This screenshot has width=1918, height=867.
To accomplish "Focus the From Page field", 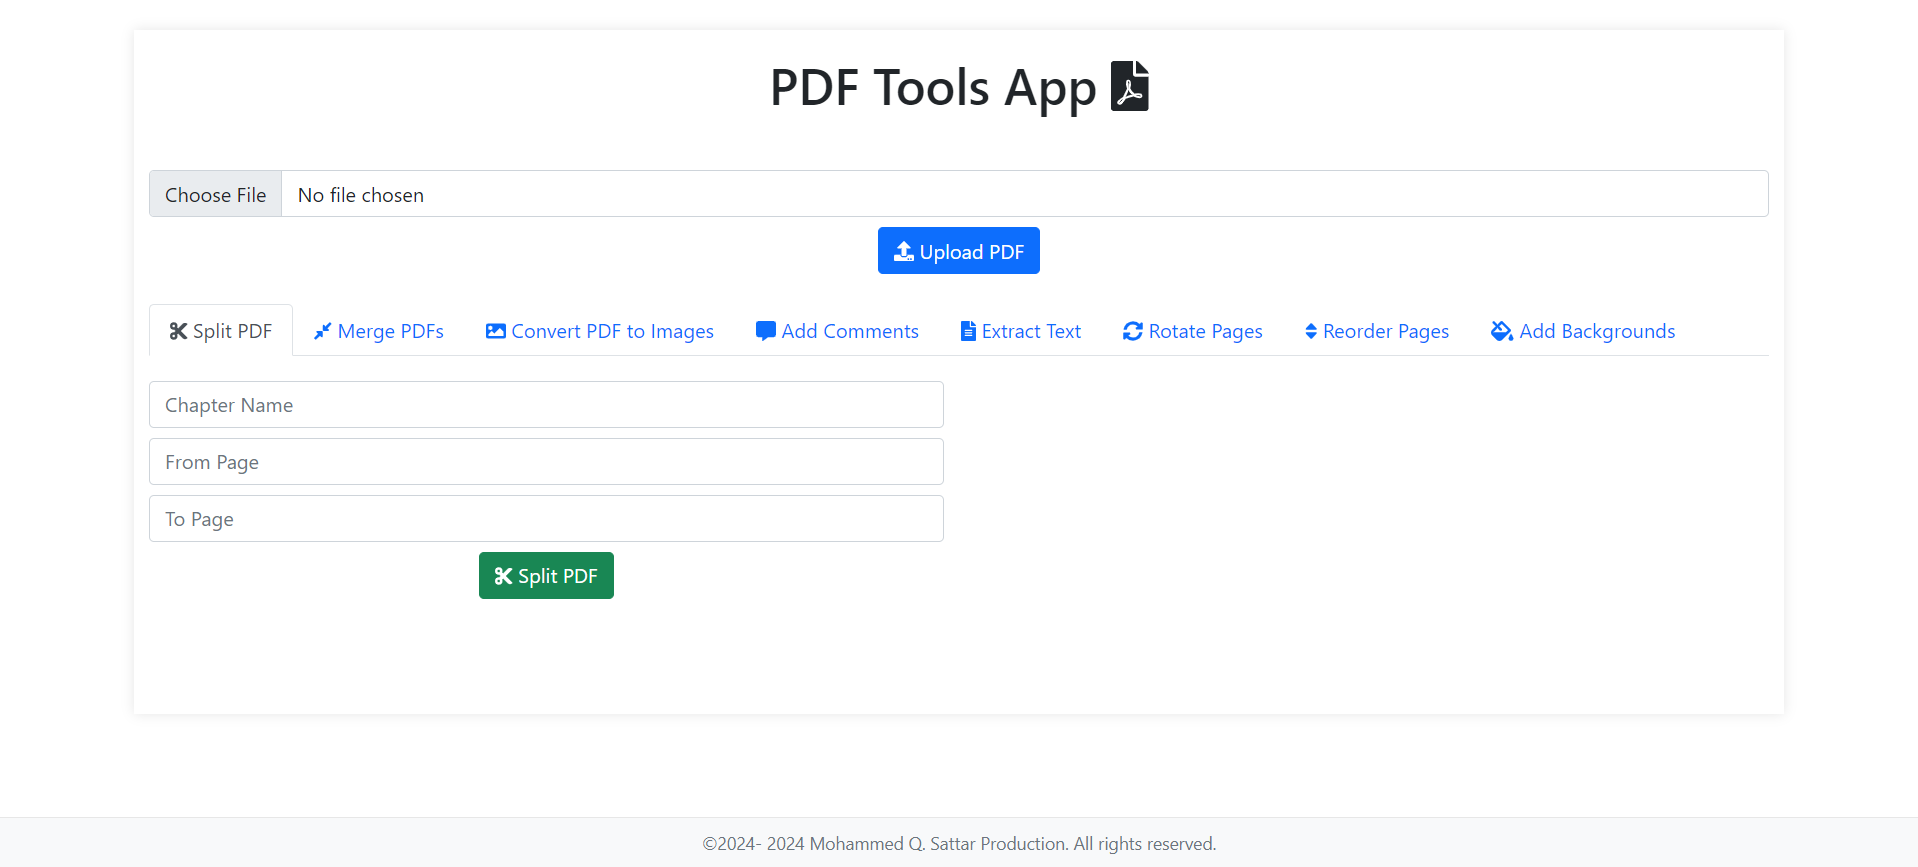I will [x=546, y=461].
